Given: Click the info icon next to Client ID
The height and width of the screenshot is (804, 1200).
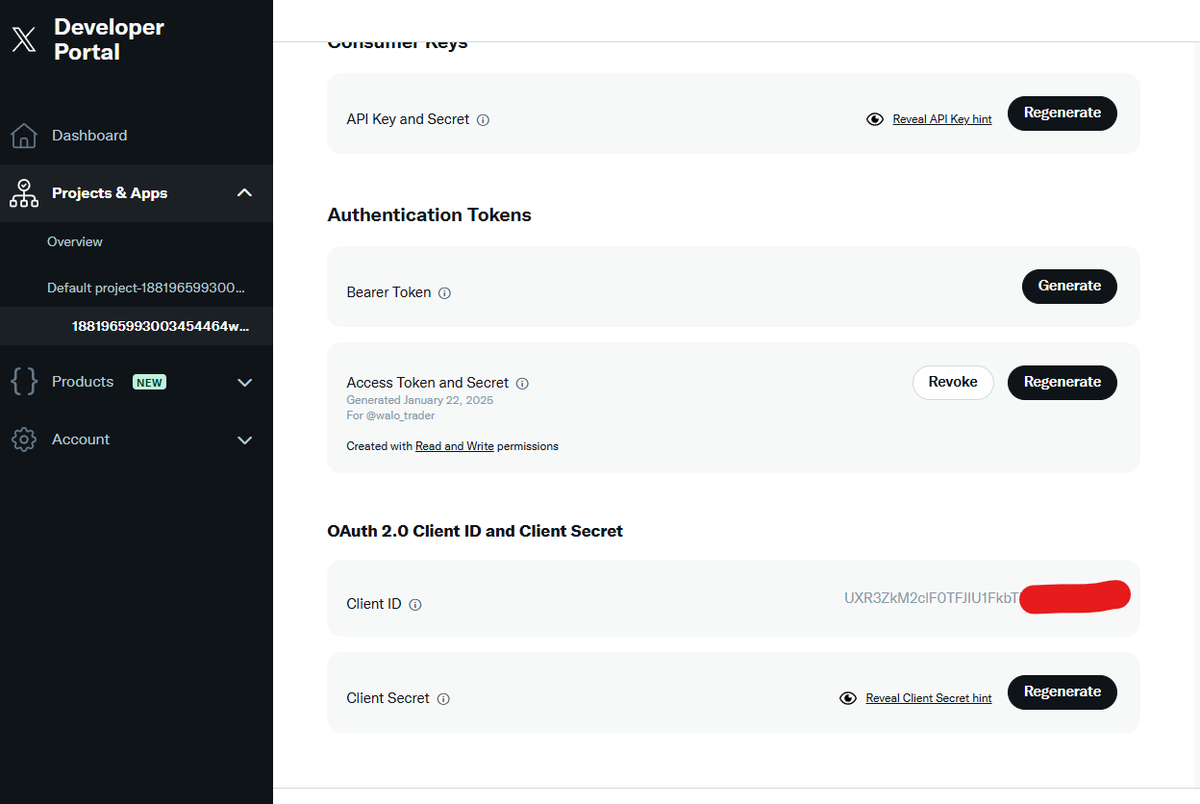Looking at the screenshot, I should click(x=415, y=605).
